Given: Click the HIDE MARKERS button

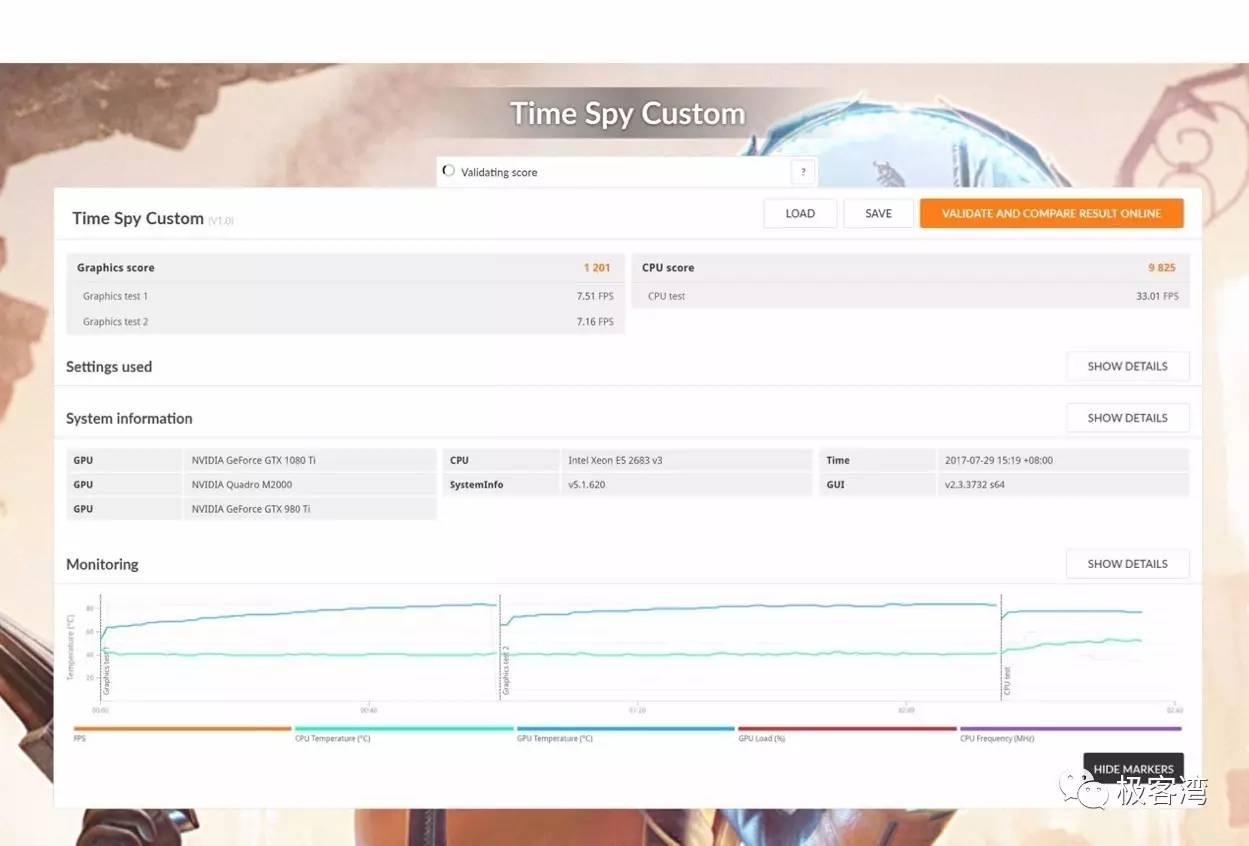Looking at the screenshot, I should point(1133,769).
